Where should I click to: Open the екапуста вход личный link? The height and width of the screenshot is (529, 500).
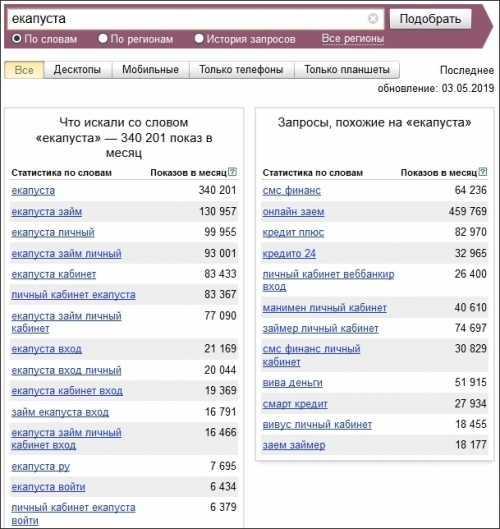click(x=66, y=370)
